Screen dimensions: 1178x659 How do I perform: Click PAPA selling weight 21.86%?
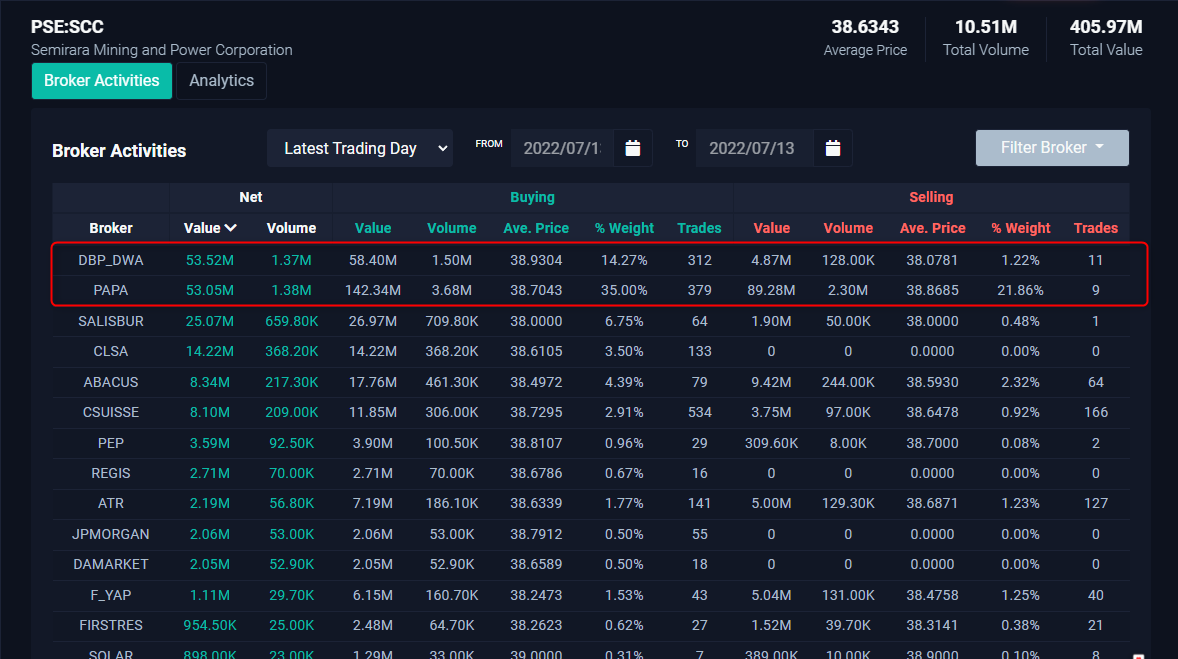(1020, 290)
